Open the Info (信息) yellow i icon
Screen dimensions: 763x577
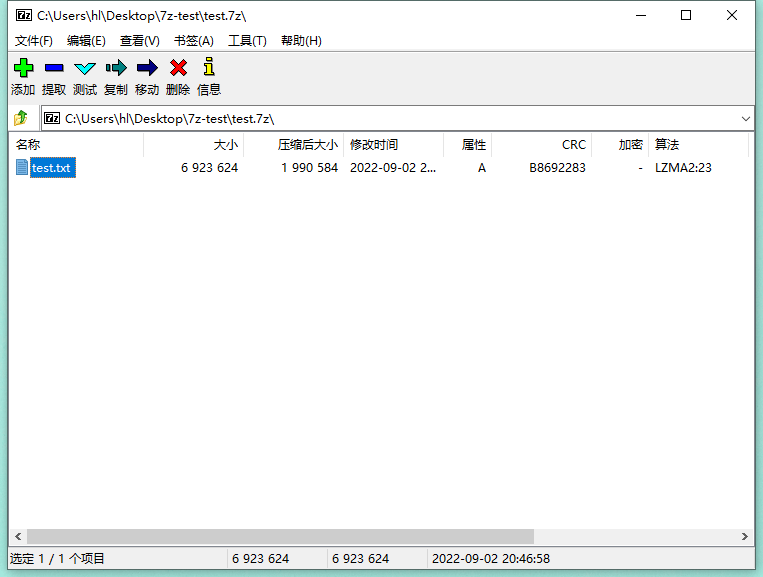click(209, 67)
